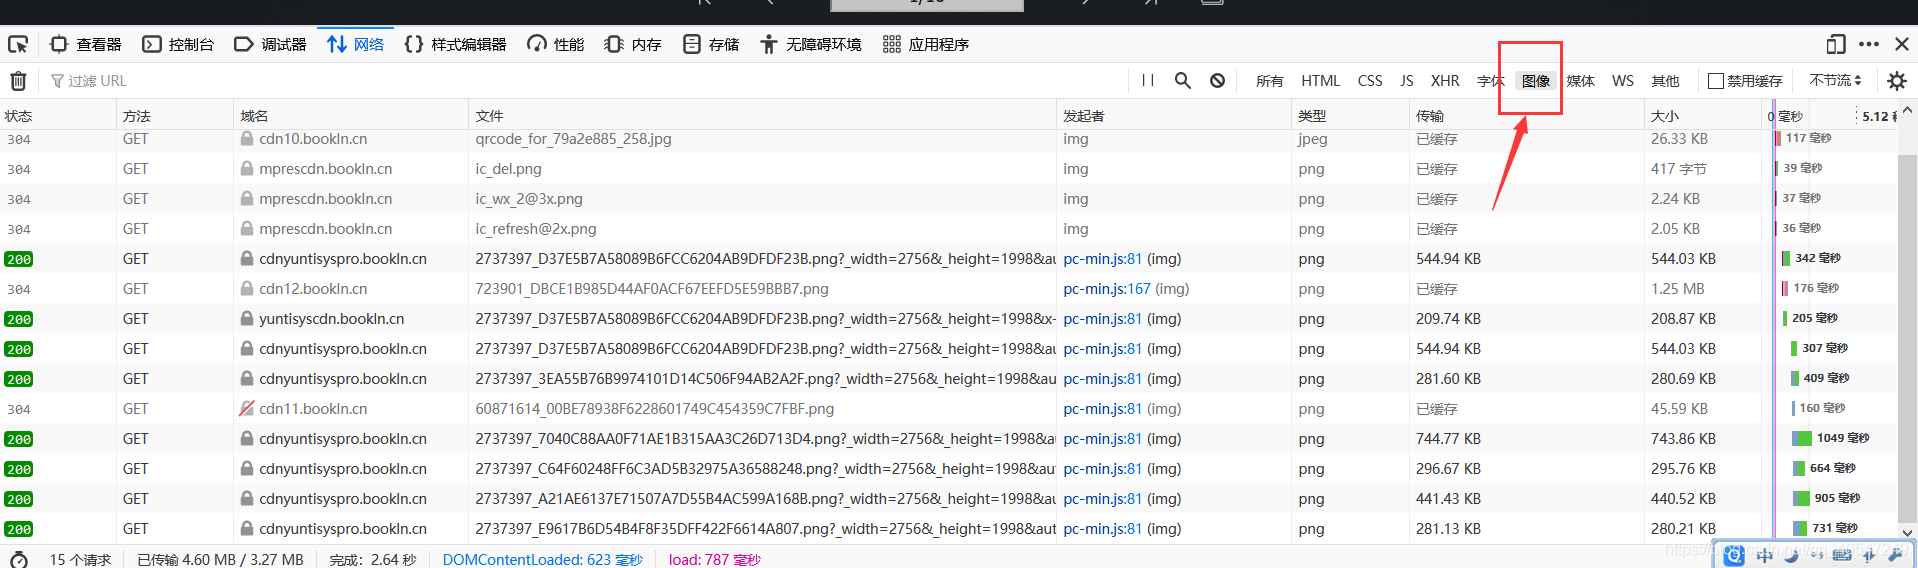Start performance analysis stopwatch icon
This screenshot has width=1918, height=568.
[x=18, y=559]
